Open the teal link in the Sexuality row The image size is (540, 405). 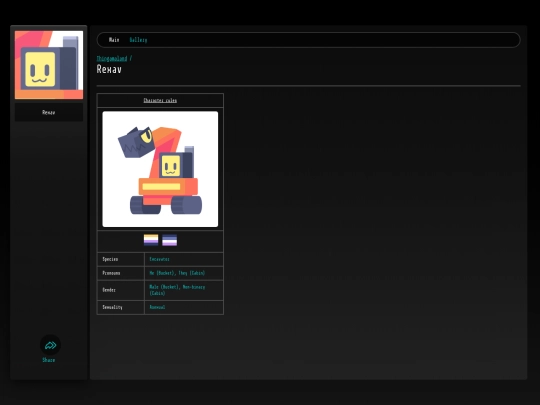point(157,307)
